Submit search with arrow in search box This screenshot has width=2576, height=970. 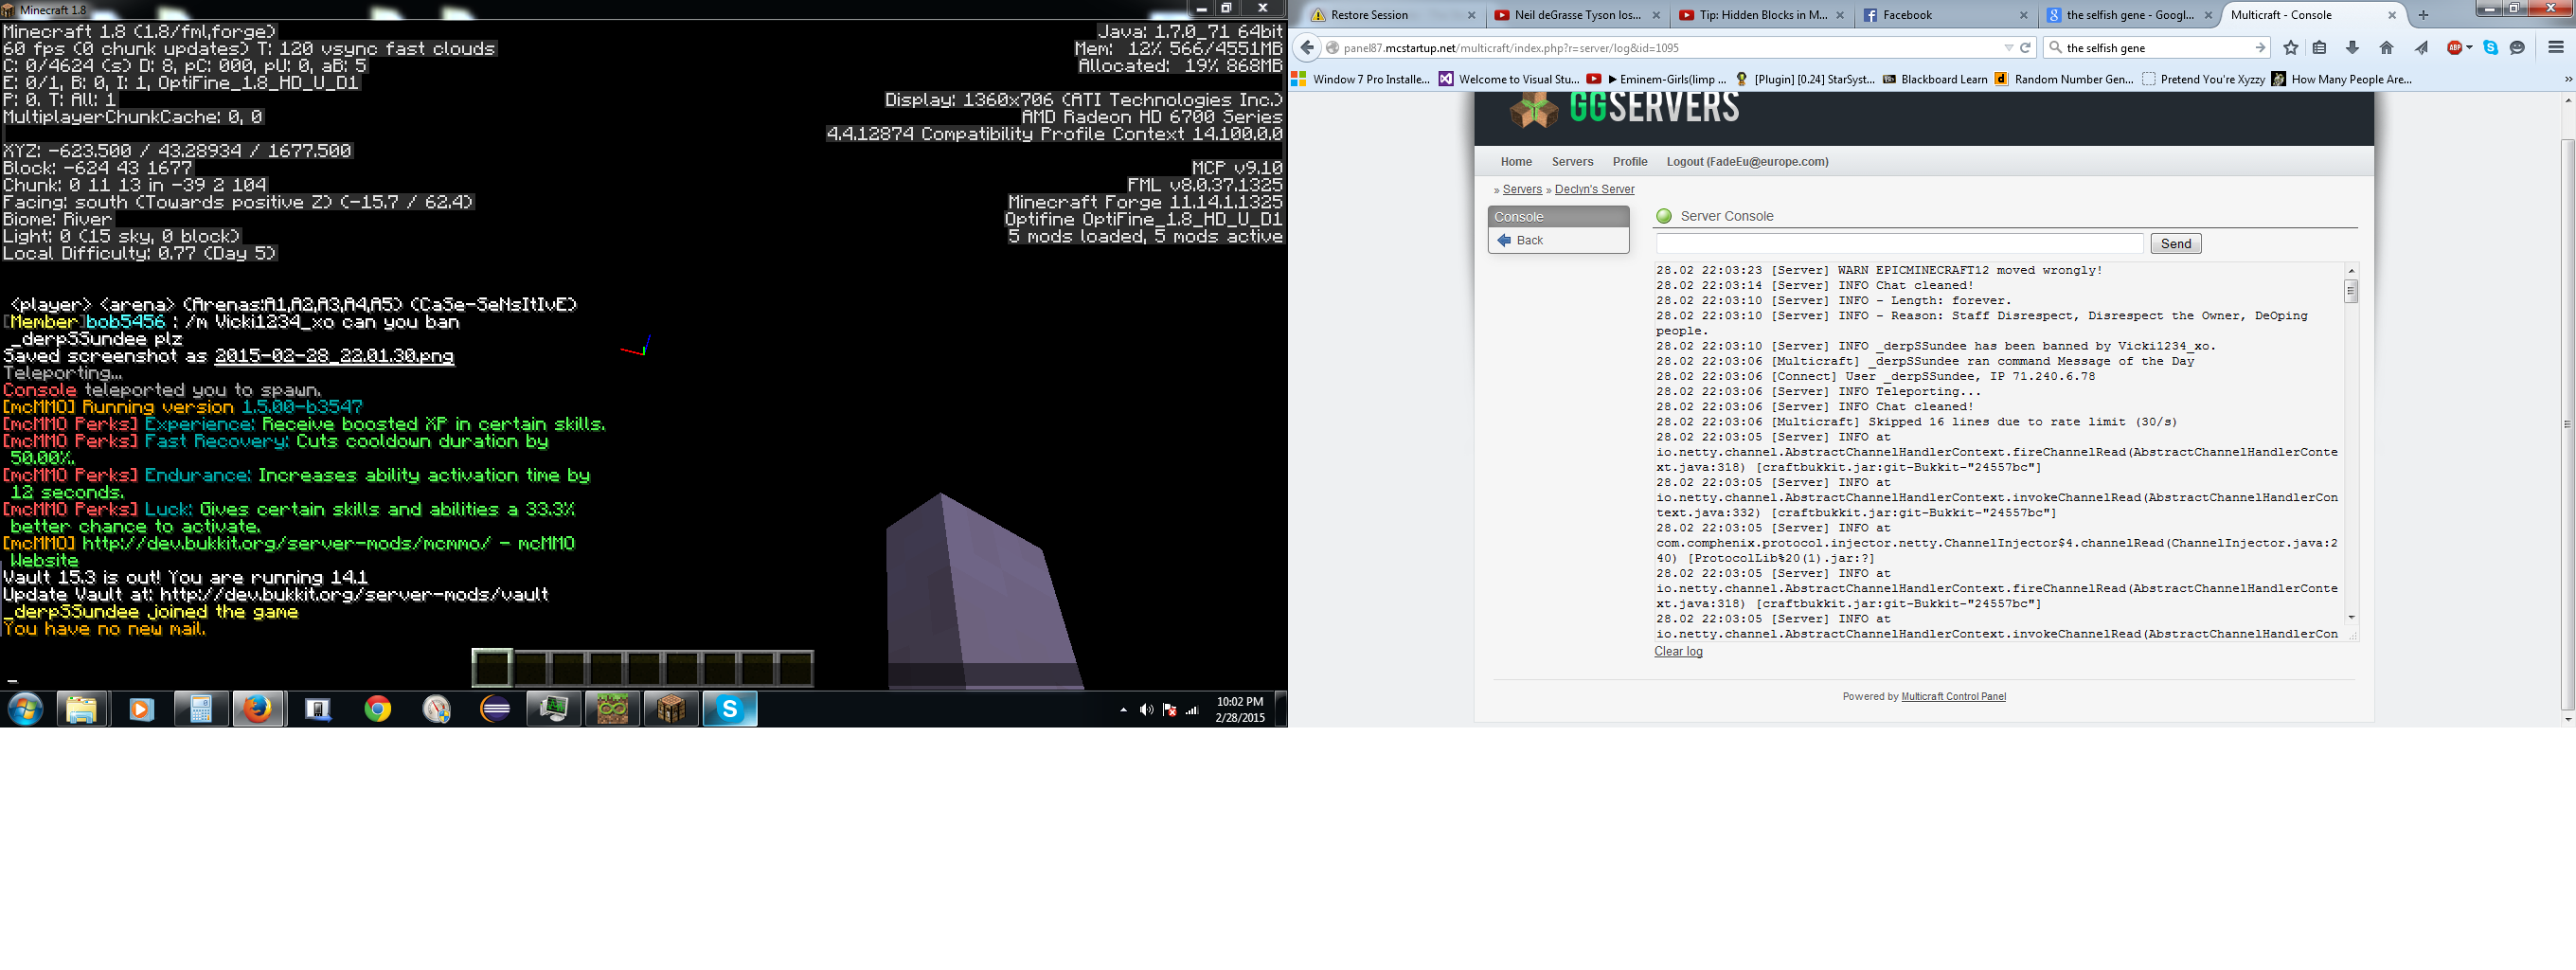(x=2259, y=48)
